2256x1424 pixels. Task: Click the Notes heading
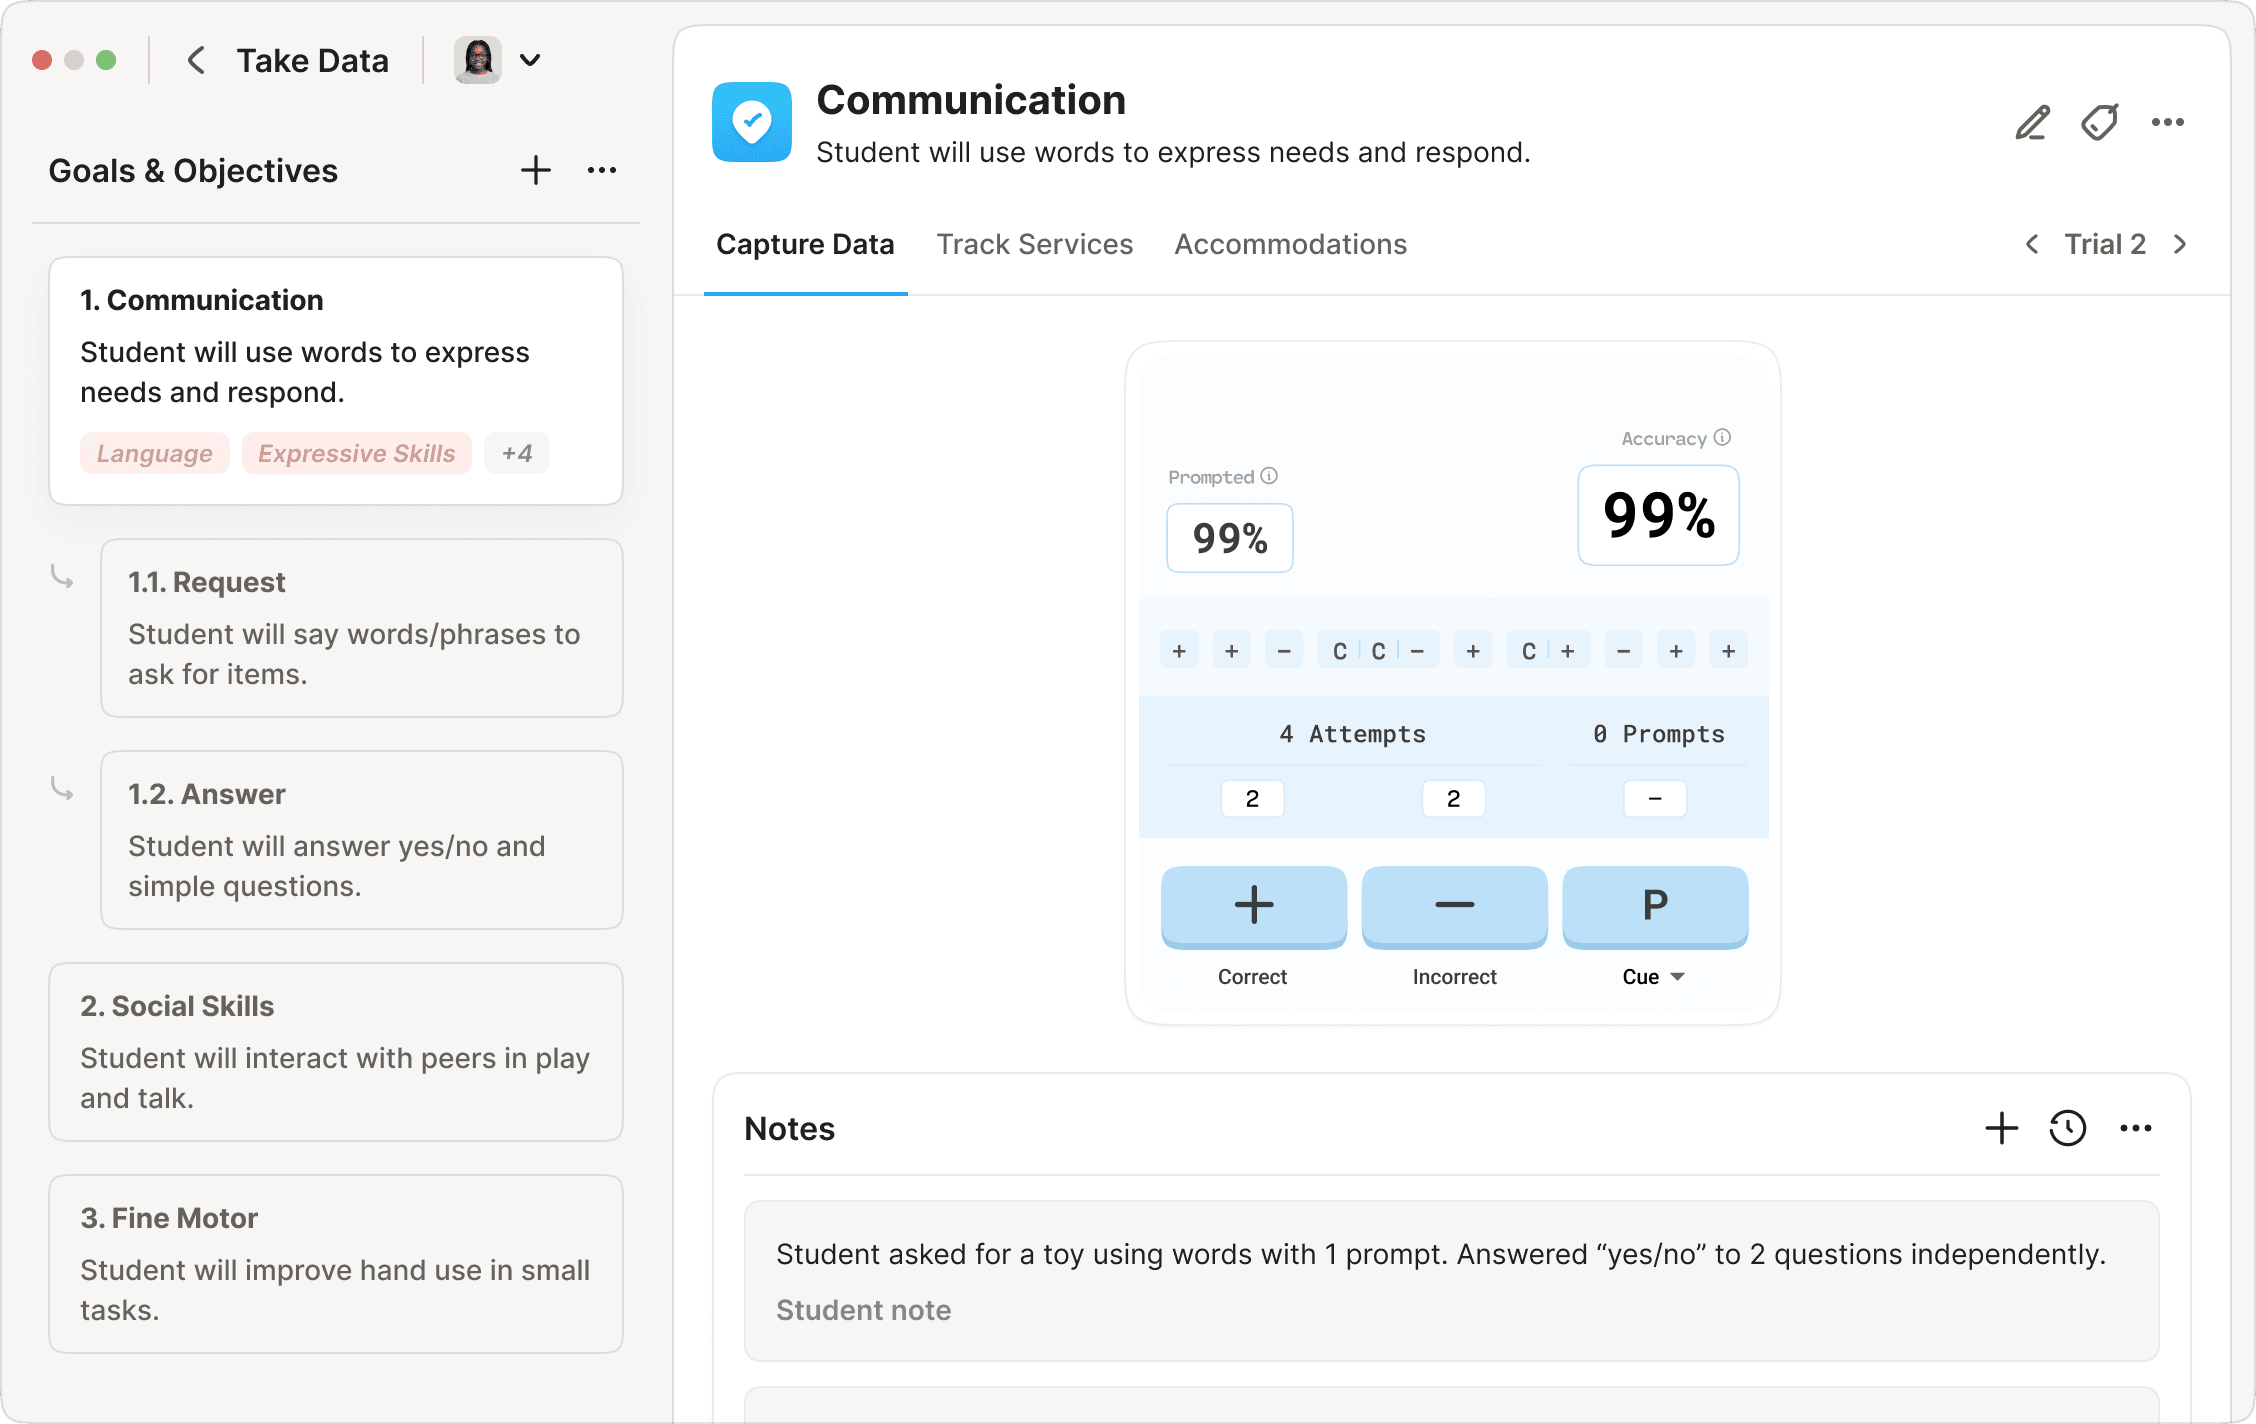coord(790,1129)
